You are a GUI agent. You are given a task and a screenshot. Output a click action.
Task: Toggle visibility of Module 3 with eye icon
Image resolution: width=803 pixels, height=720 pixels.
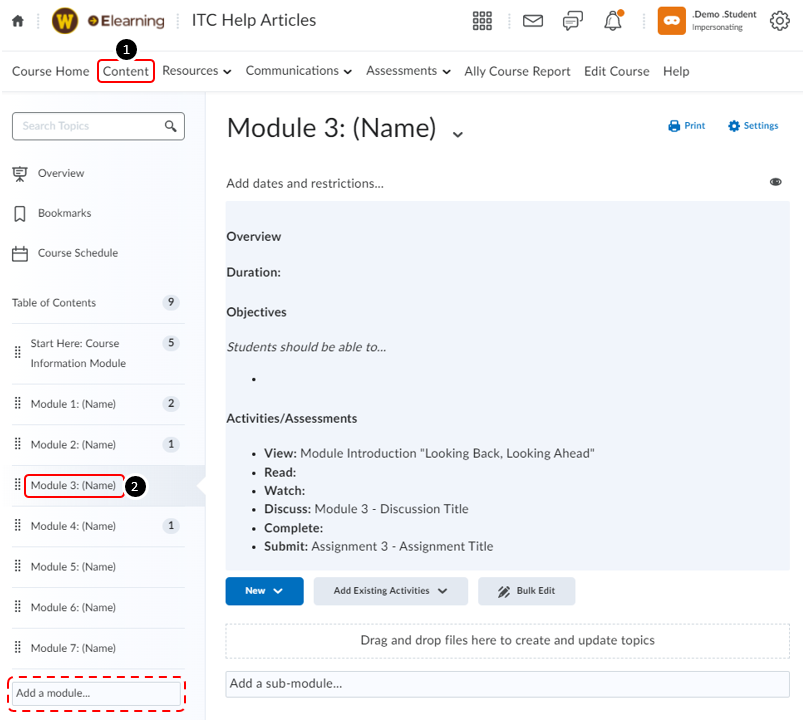(776, 182)
